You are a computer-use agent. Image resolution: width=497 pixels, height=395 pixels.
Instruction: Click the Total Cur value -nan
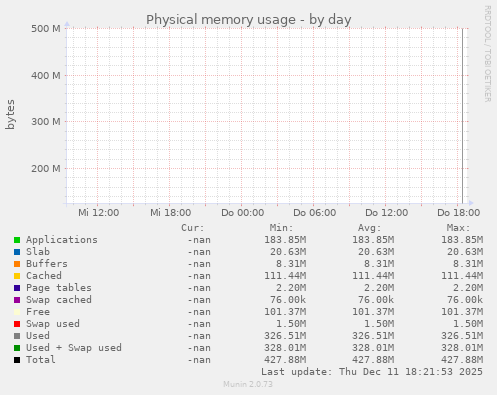199,360
